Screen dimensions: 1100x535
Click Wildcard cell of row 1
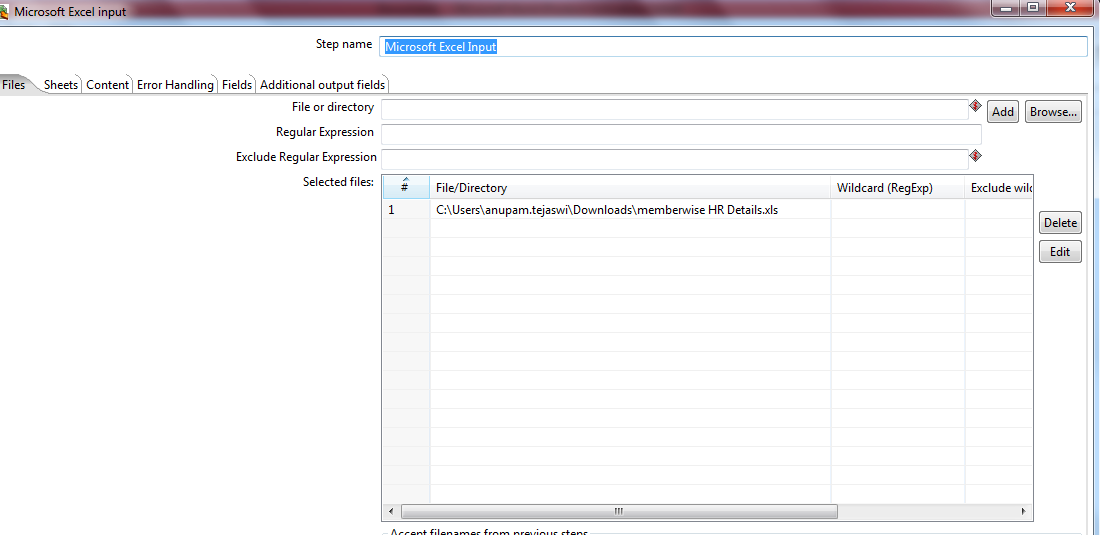pos(898,210)
